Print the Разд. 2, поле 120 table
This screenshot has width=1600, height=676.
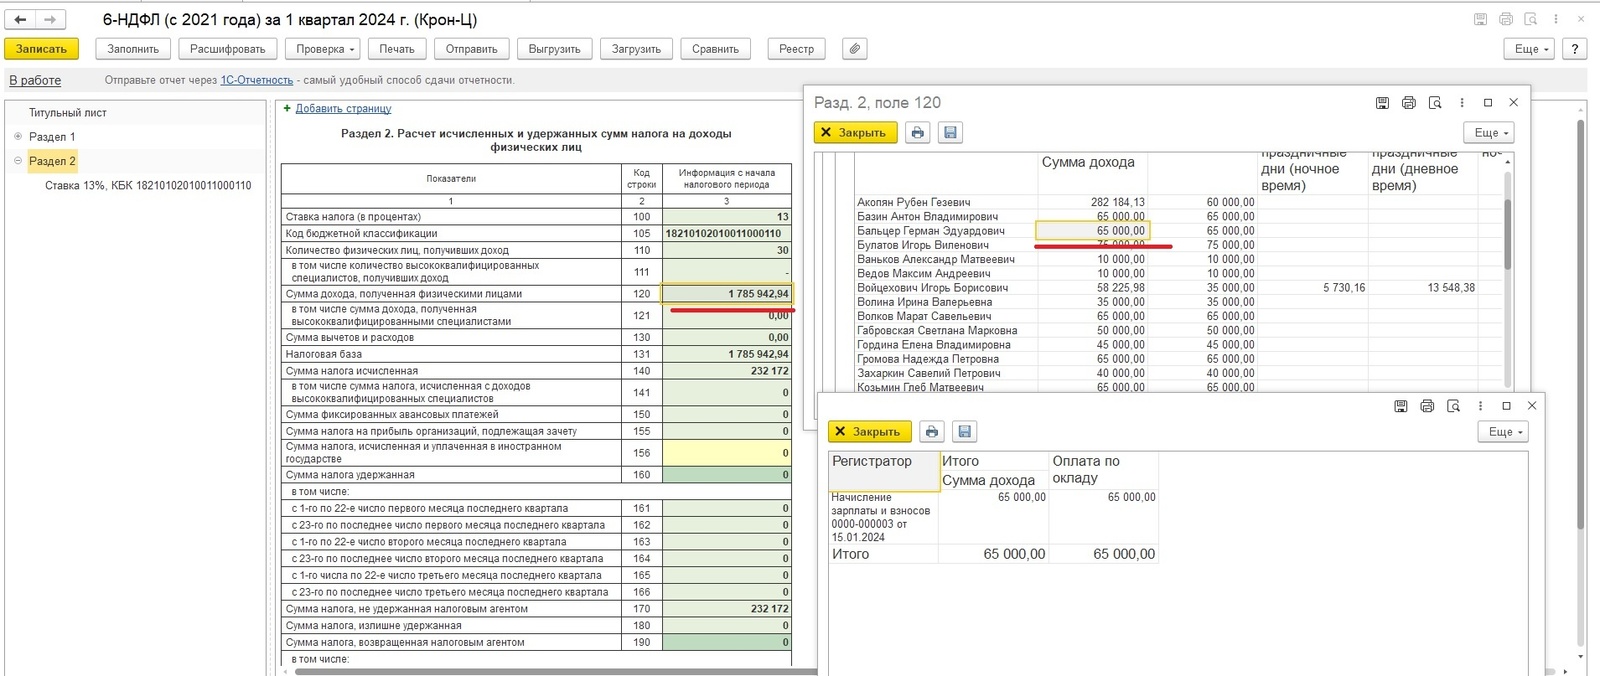tap(918, 132)
